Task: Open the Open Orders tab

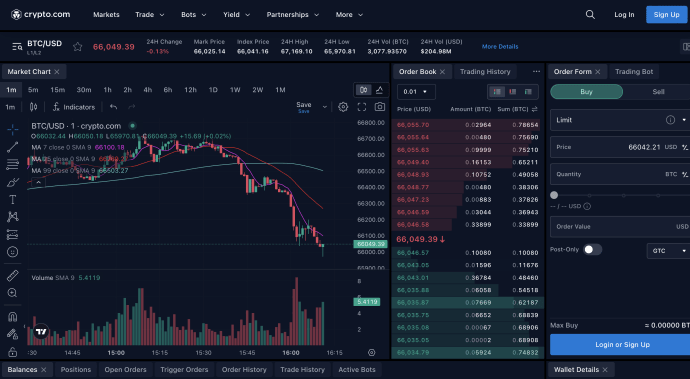Action: point(125,369)
